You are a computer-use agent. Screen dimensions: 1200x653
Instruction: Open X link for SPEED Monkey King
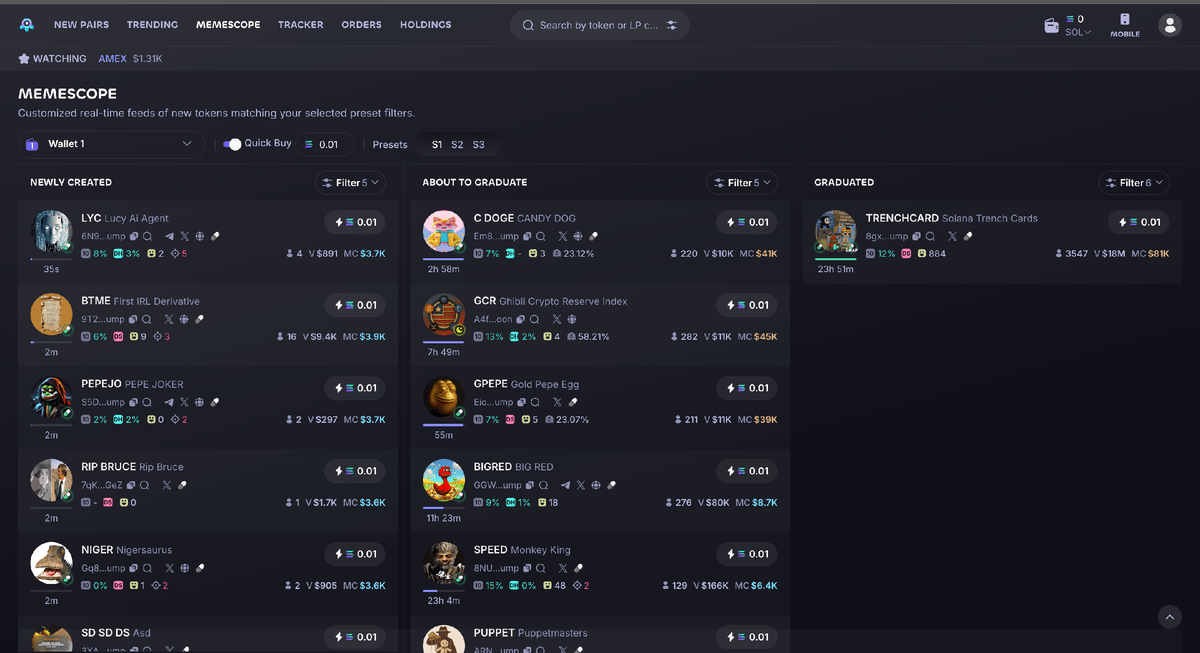point(562,568)
